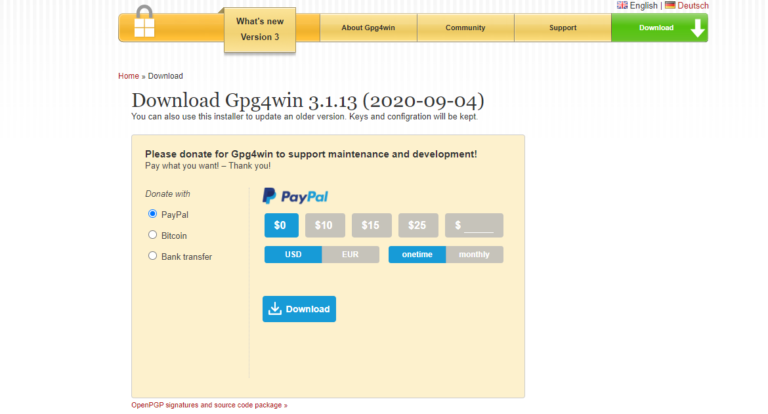Click 'Pay what you want! – Thank you!' text

[x=208, y=166]
